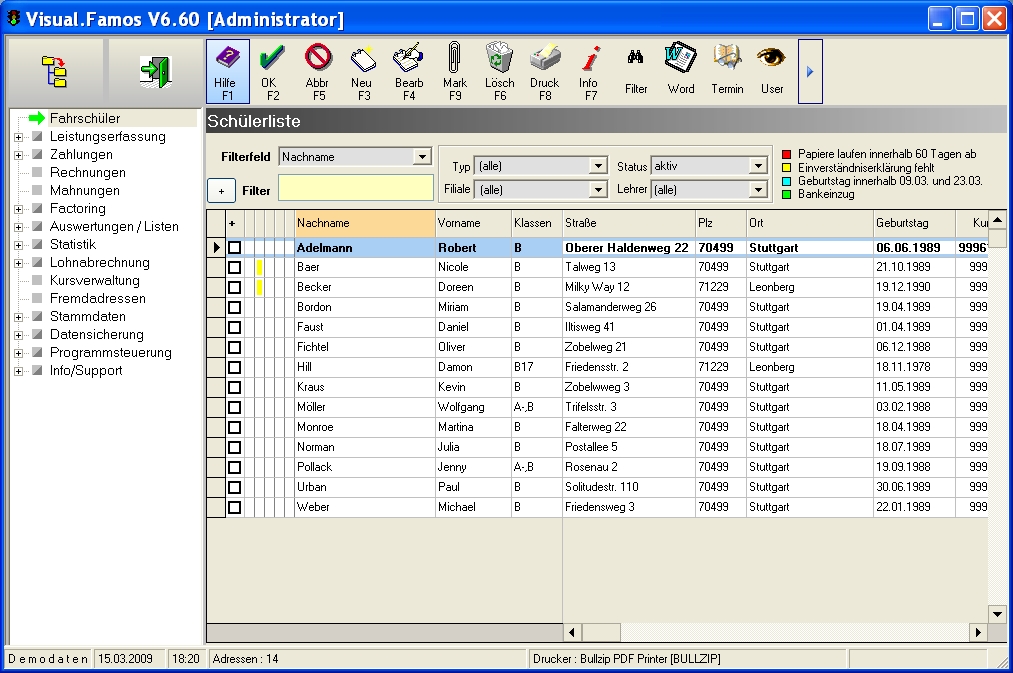Open the Filterfeld Nachname dropdown

click(x=421, y=157)
